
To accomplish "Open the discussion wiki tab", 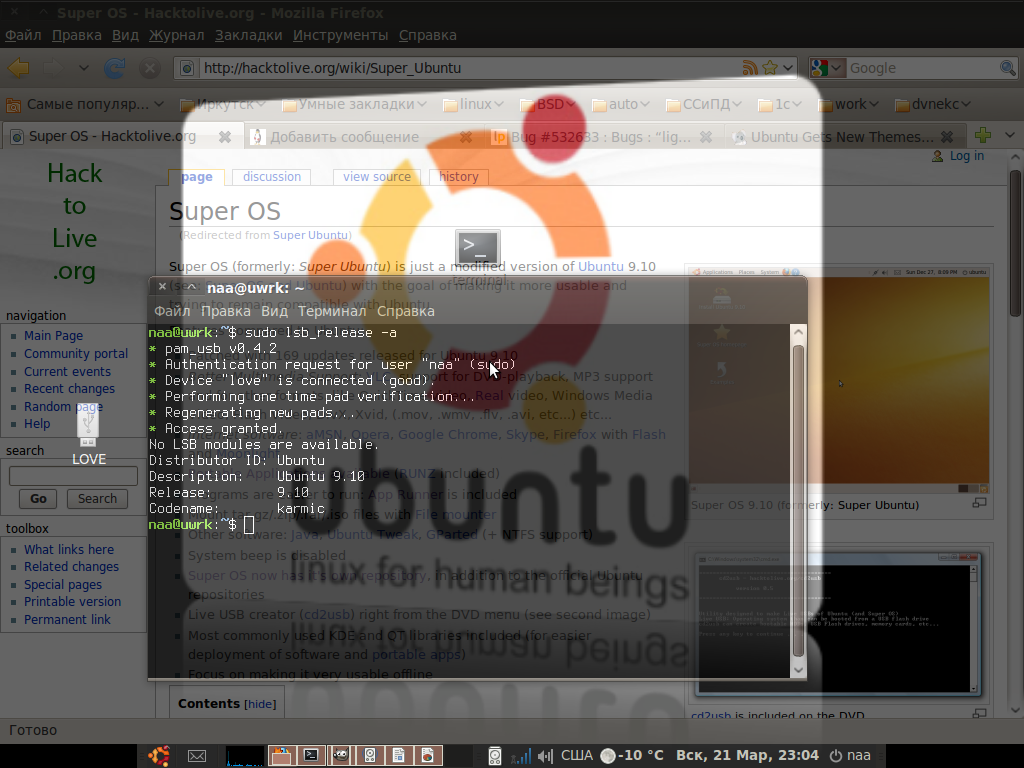I will point(272,177).
